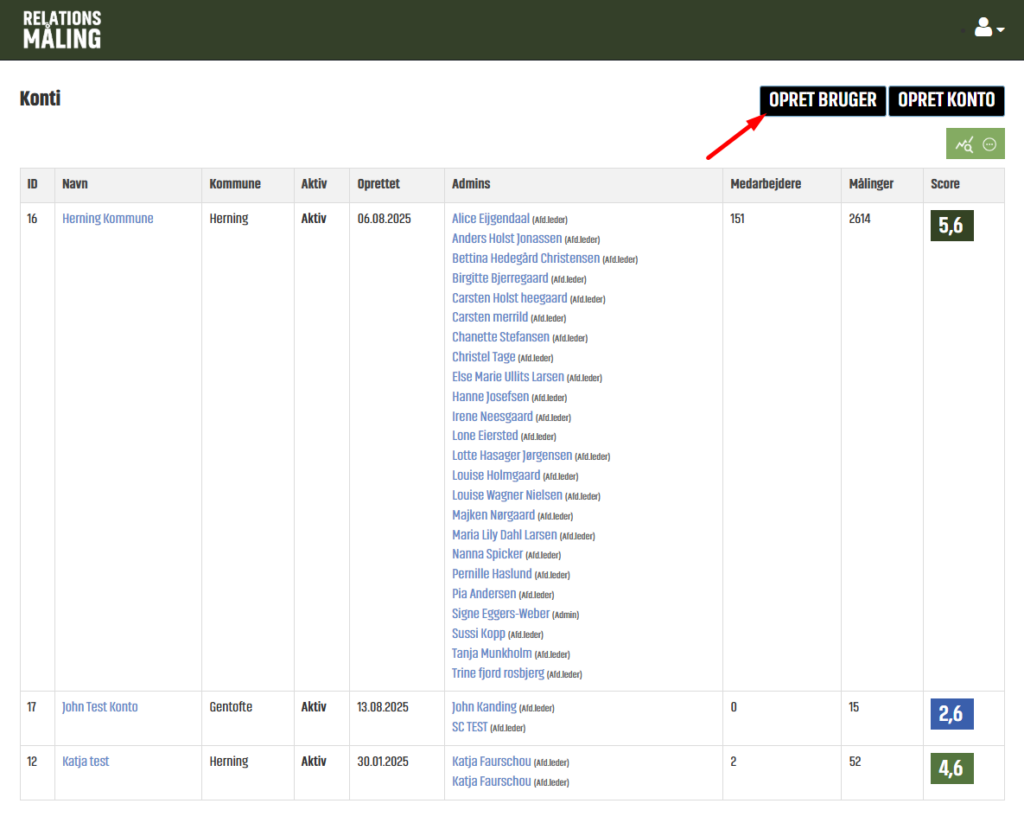Select the SC TEST admin link

[470, 727]
